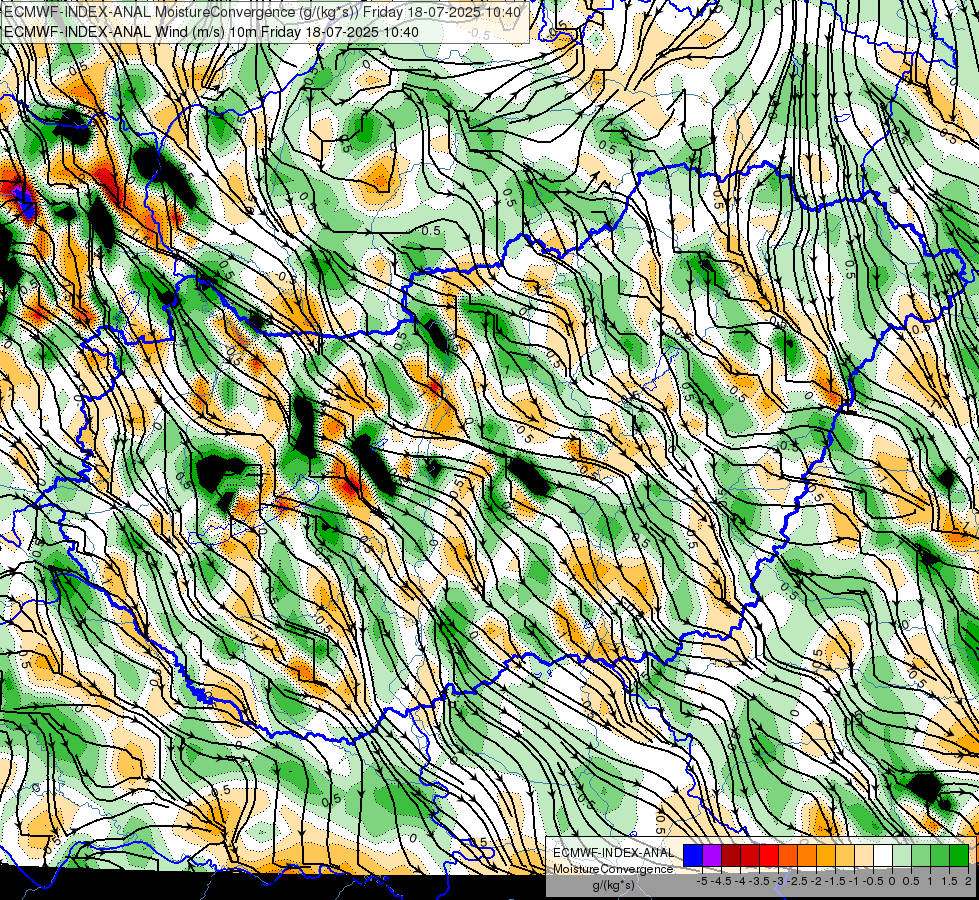Click the MoistureConvergence title line at top
The height and width of the screenshot is (900, 979).
click(x=262, y=12)
